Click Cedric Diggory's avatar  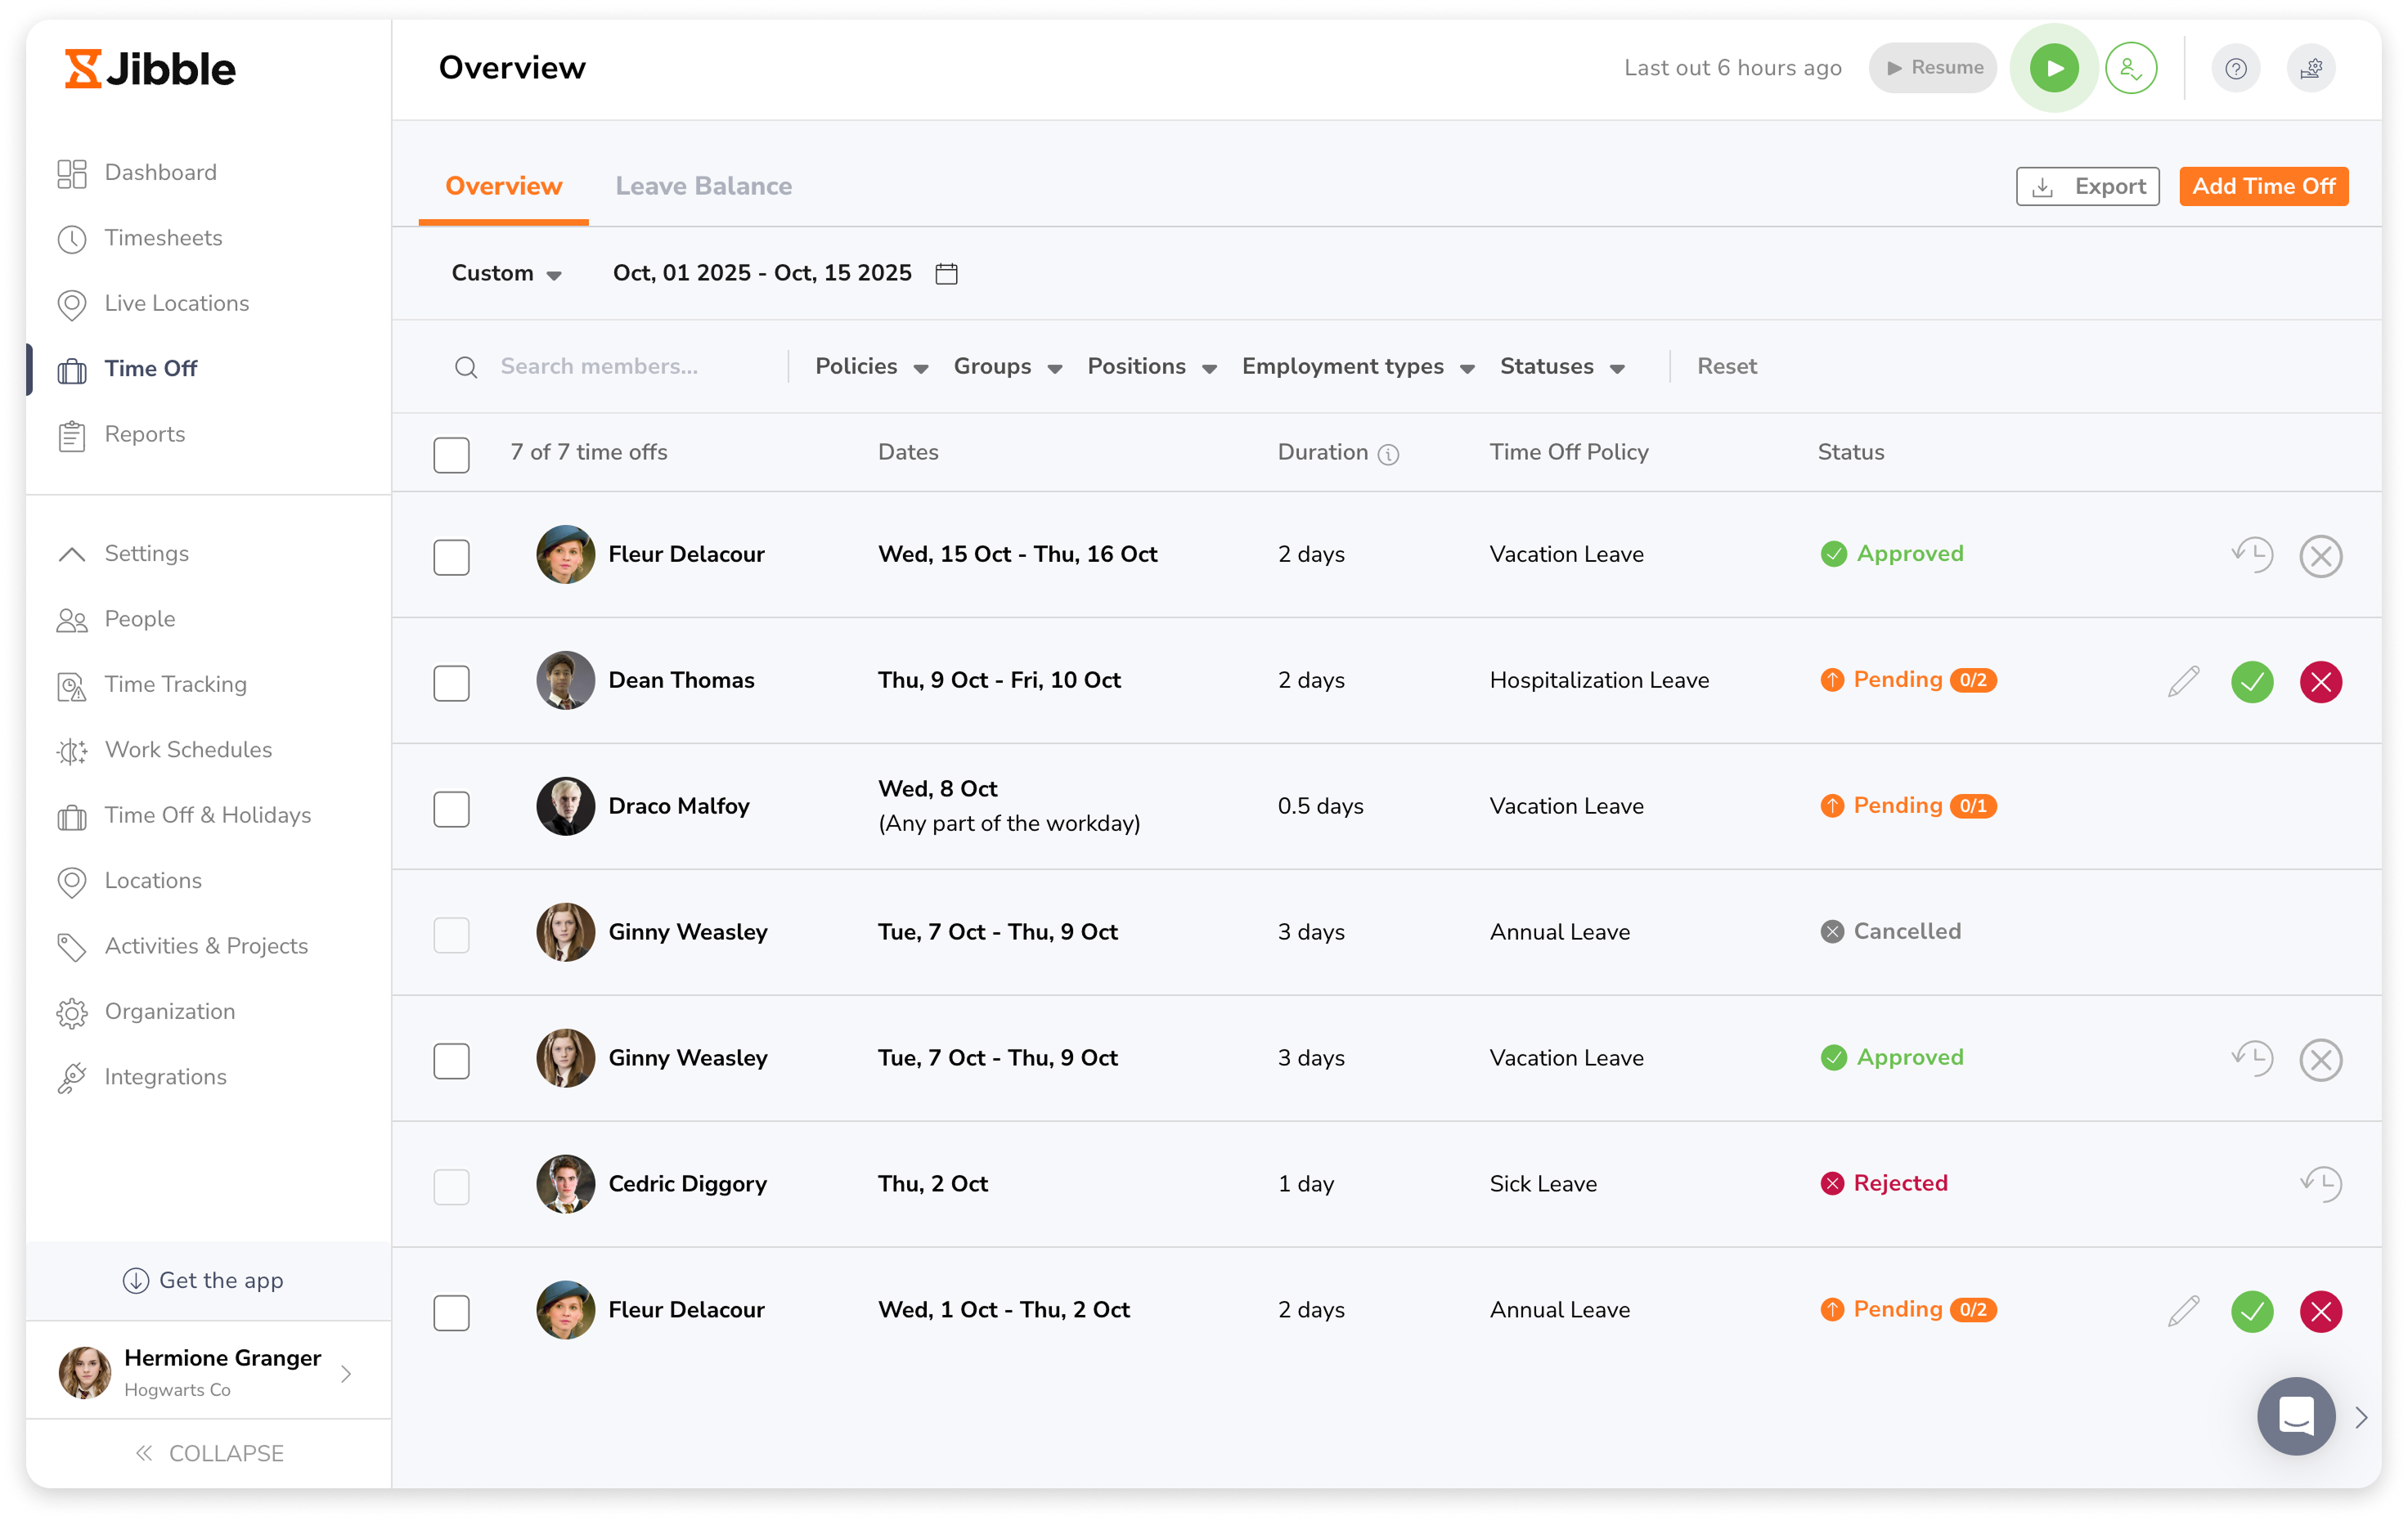pos(566,1184)
